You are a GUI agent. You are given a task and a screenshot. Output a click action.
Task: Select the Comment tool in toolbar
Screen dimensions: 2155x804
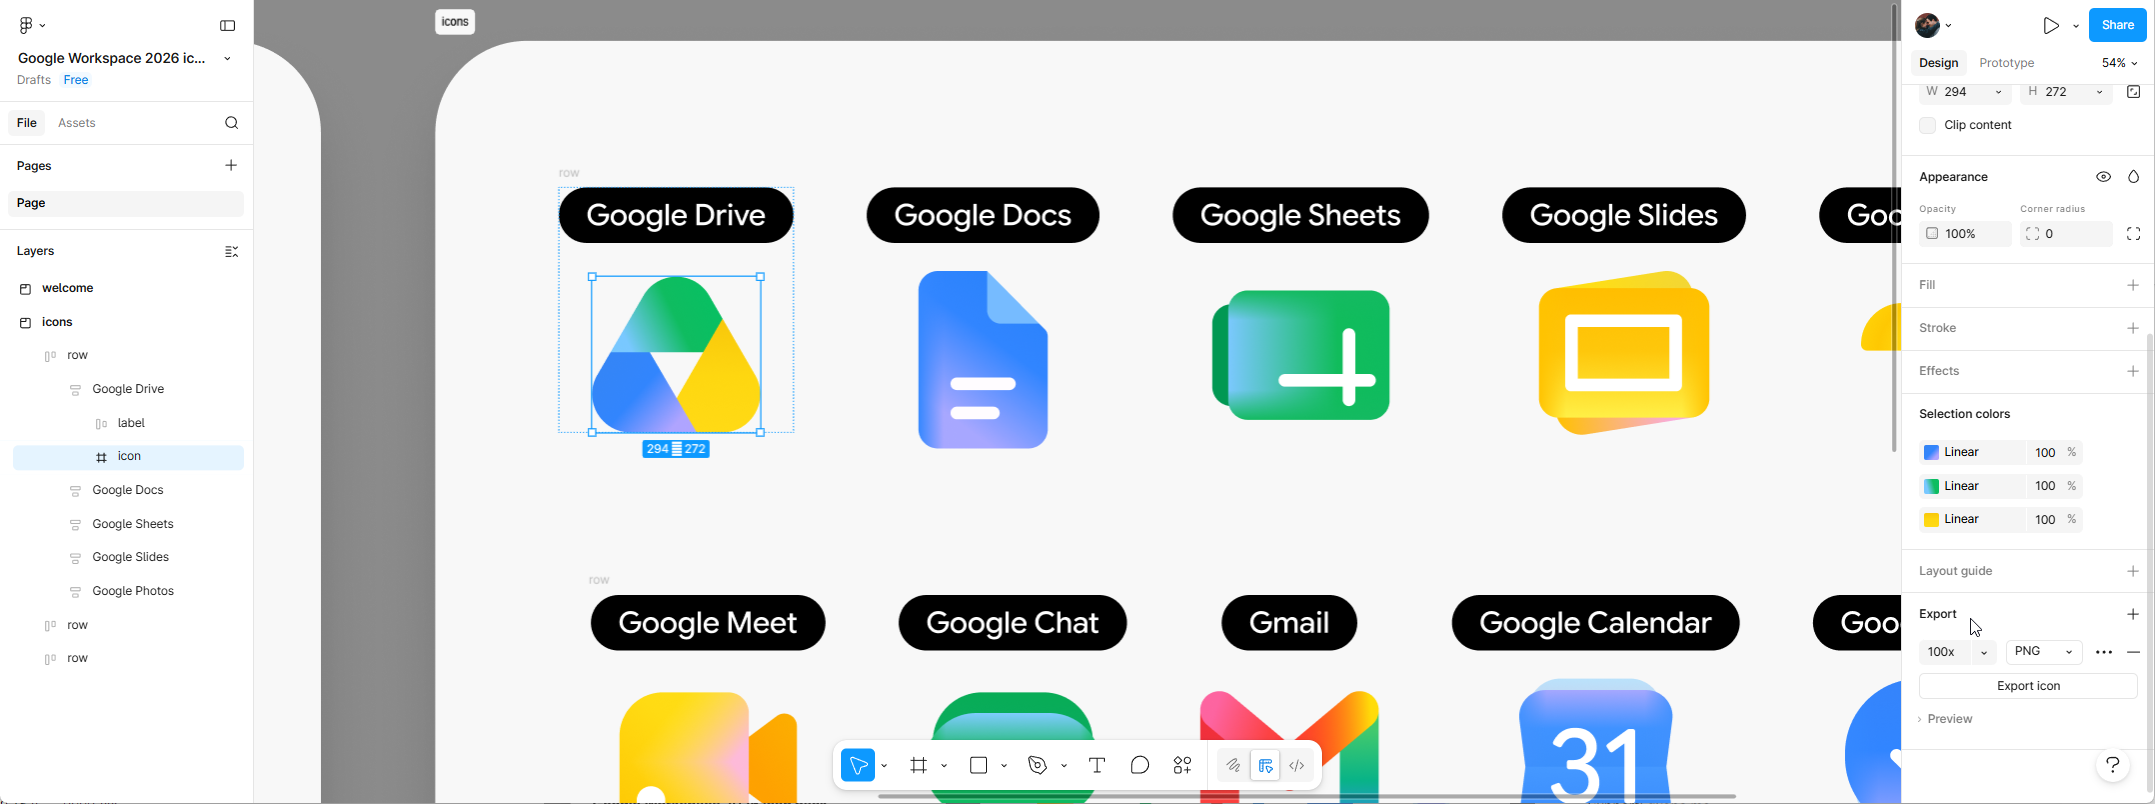pos(1139,766)
